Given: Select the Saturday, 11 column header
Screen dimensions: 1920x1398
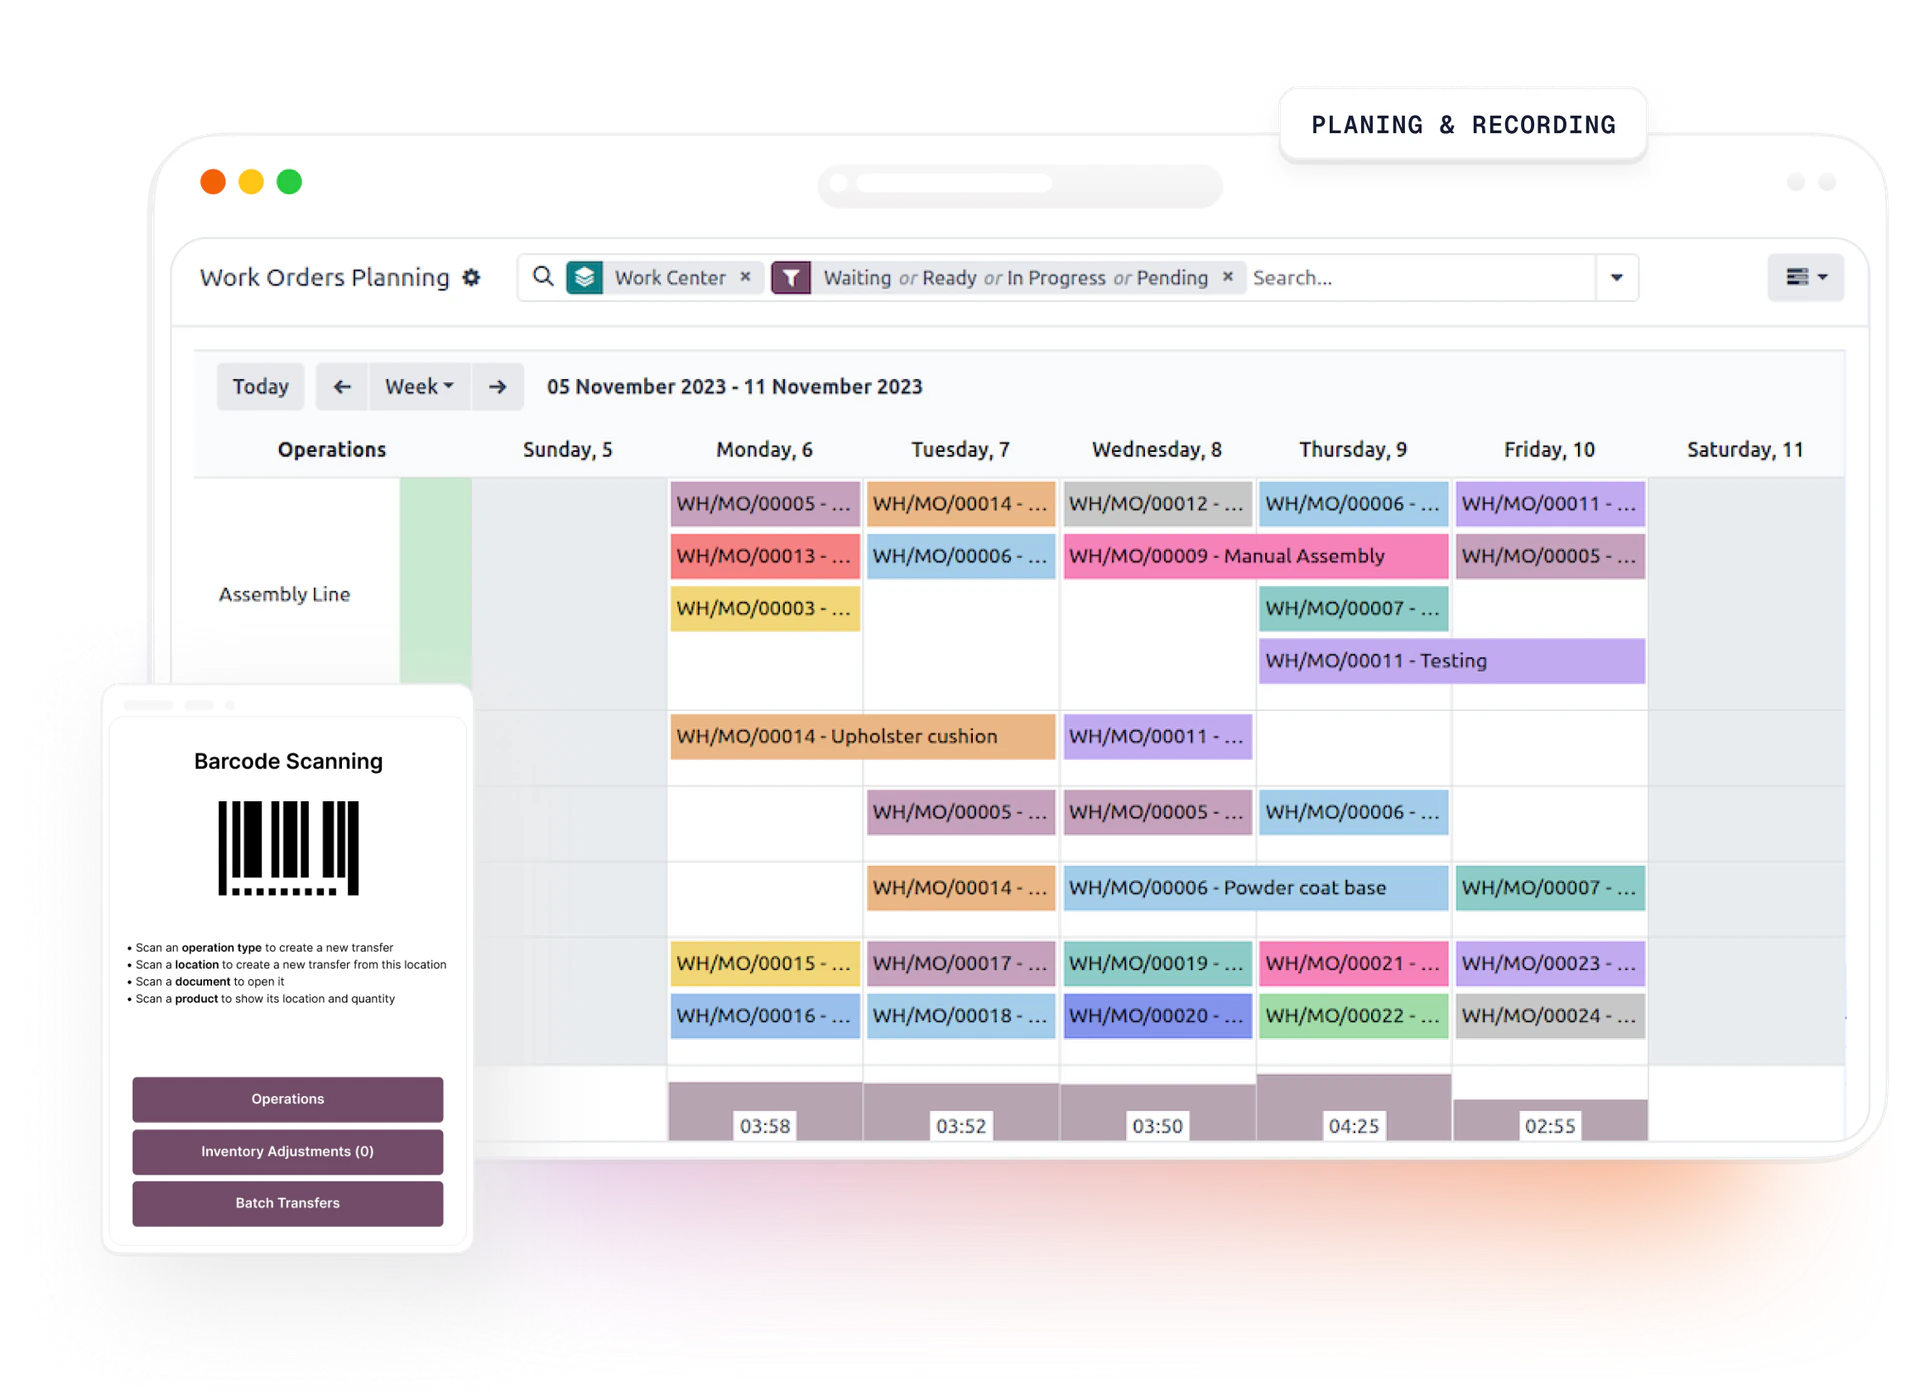Looking at the screenshot, I should [x=1745, y=450].
